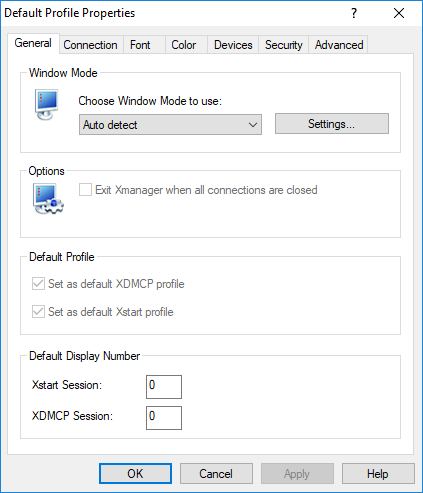Viewport: 423px width, 493px height.
Task: Click the monitor icon in Window Mode
Action: pyautogui.click(x=47, y=104)
